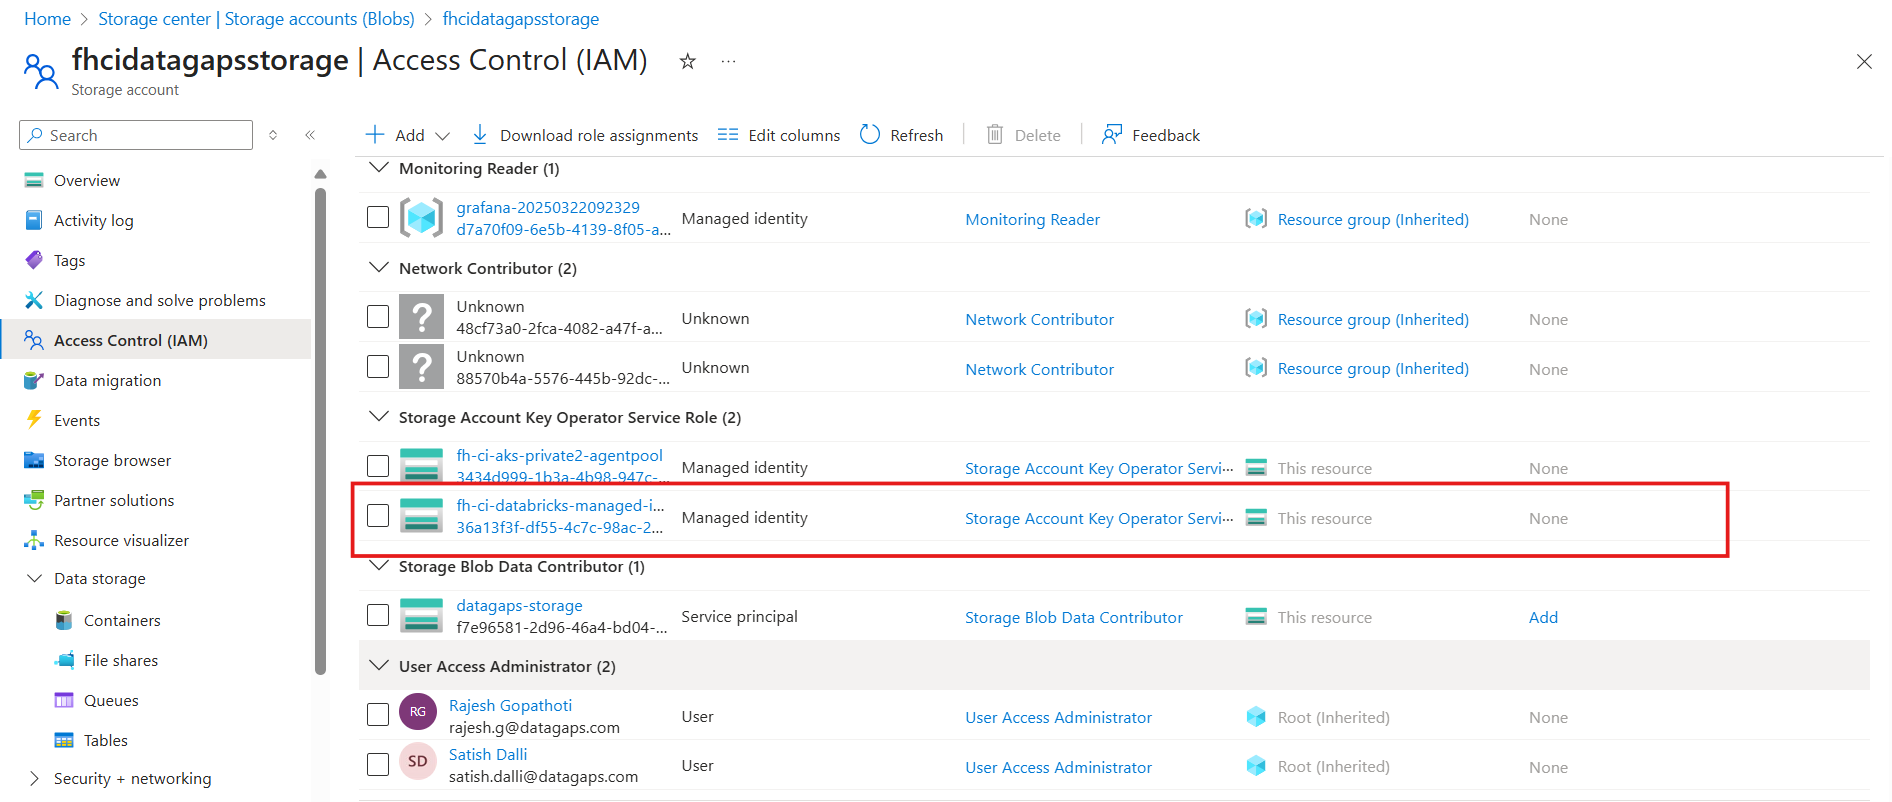The image size is (1892, 802).
Task: Click the sidebar sort up-down arrows
Action: (x=273, y=135)
